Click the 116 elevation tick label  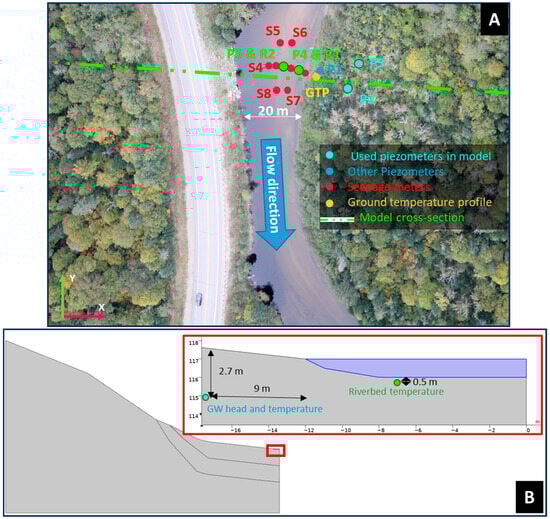(x=194, y=379)
